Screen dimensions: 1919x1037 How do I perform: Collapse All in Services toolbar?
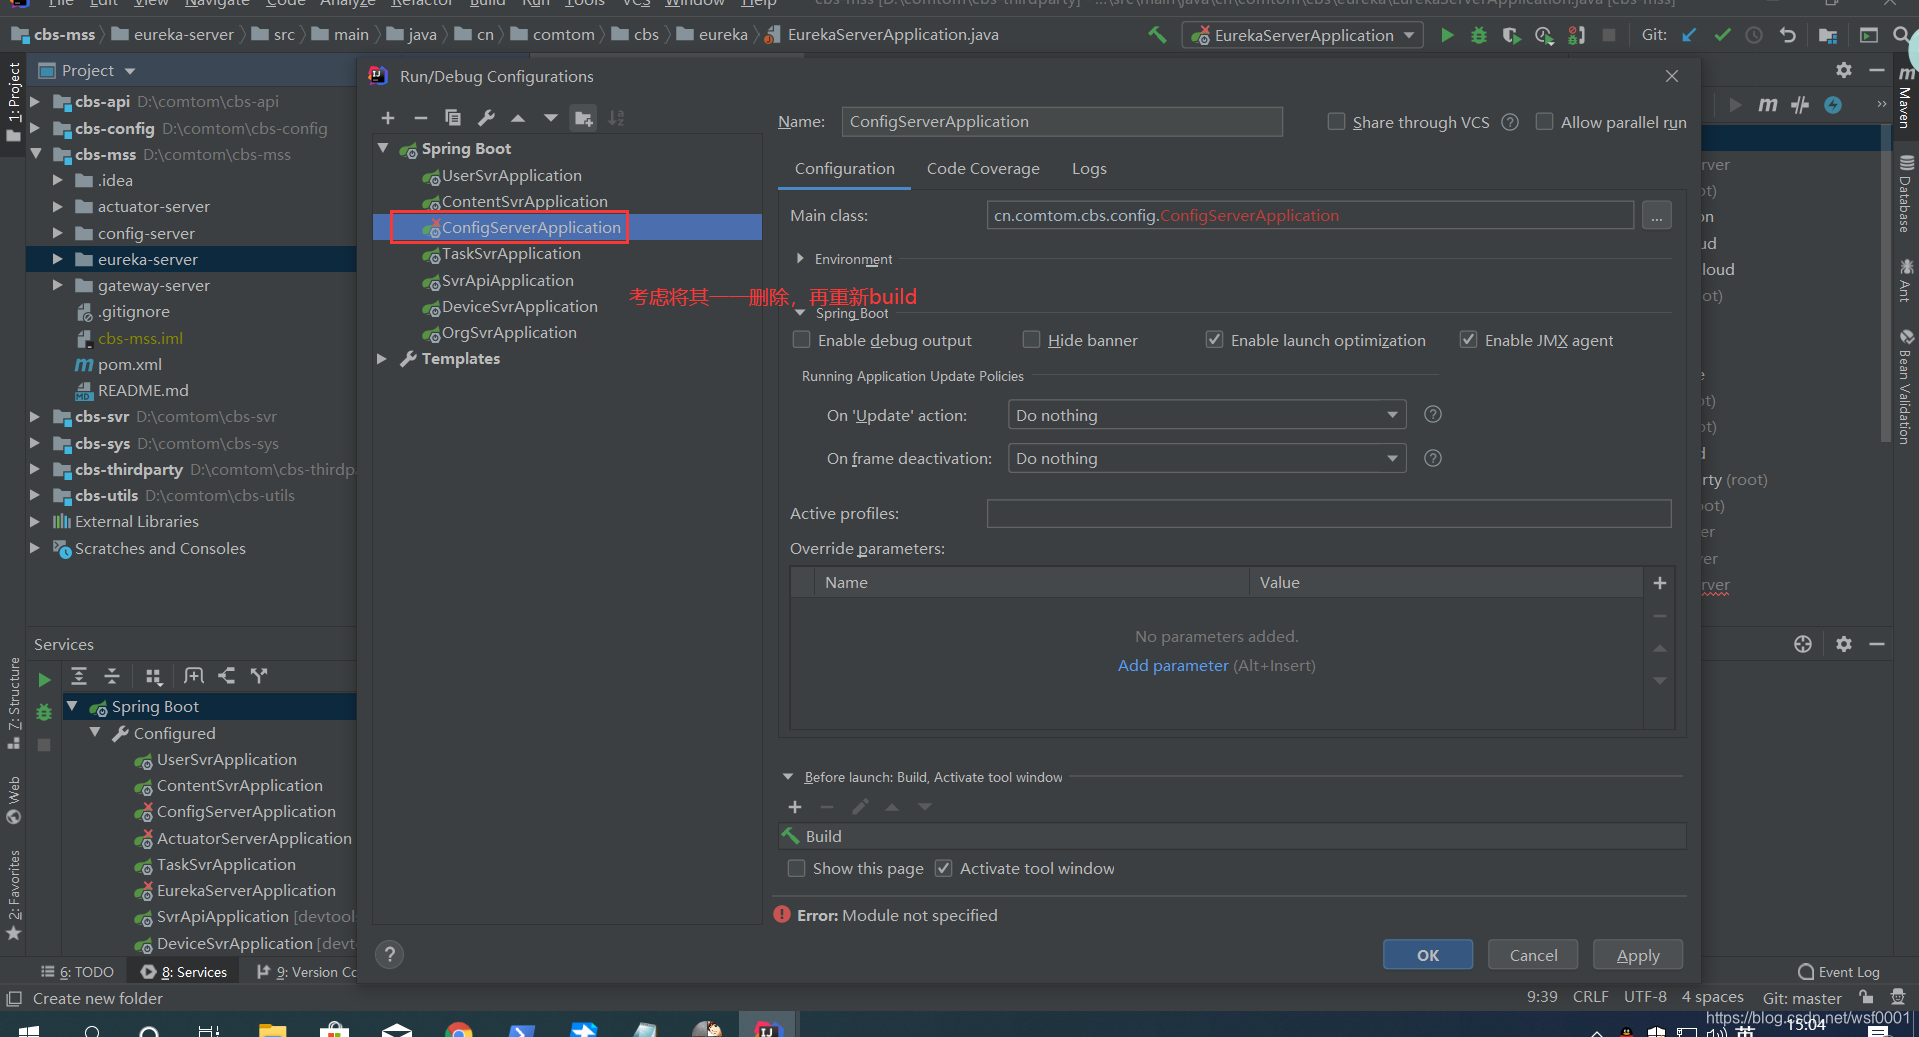pos(112,676)
